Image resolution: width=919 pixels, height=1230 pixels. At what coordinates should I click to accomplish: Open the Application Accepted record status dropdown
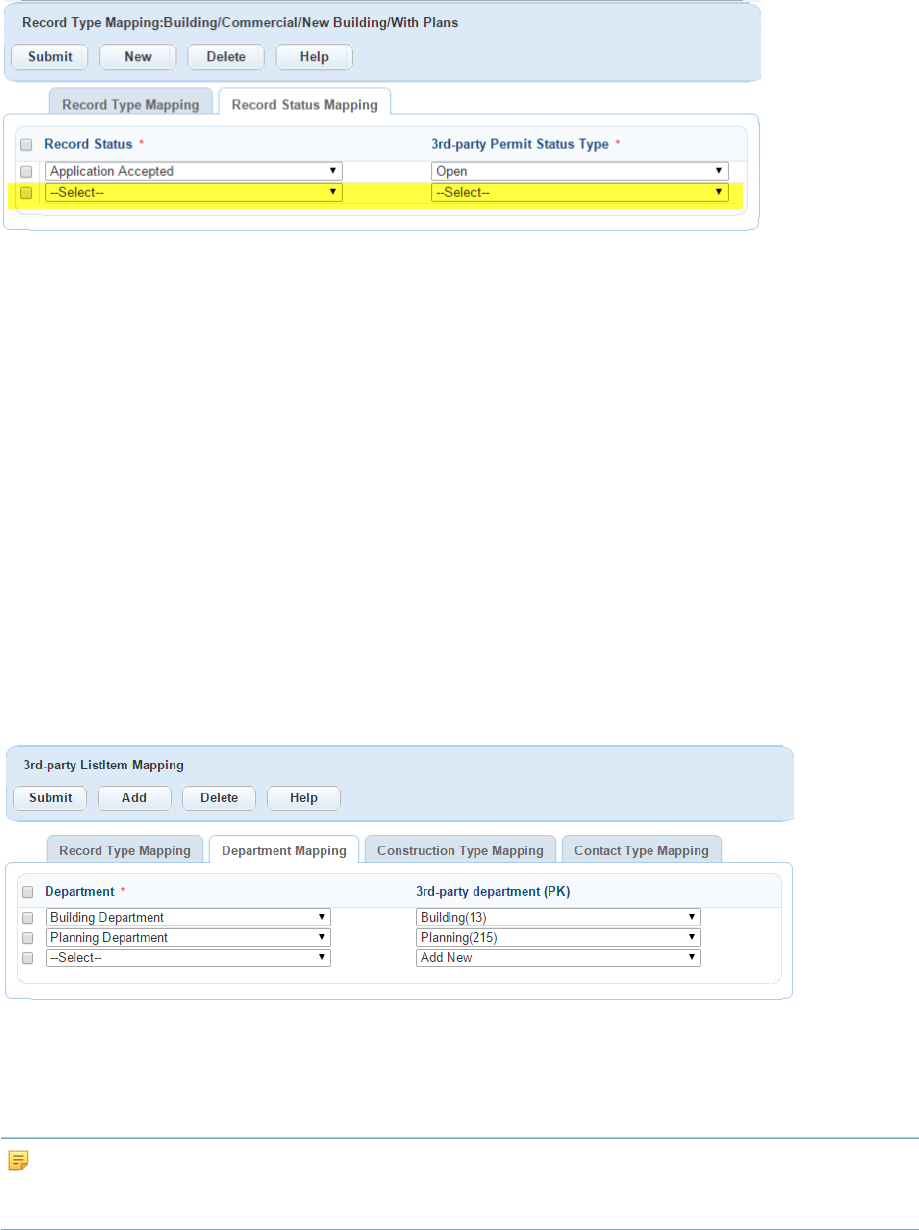coord(194,171)
